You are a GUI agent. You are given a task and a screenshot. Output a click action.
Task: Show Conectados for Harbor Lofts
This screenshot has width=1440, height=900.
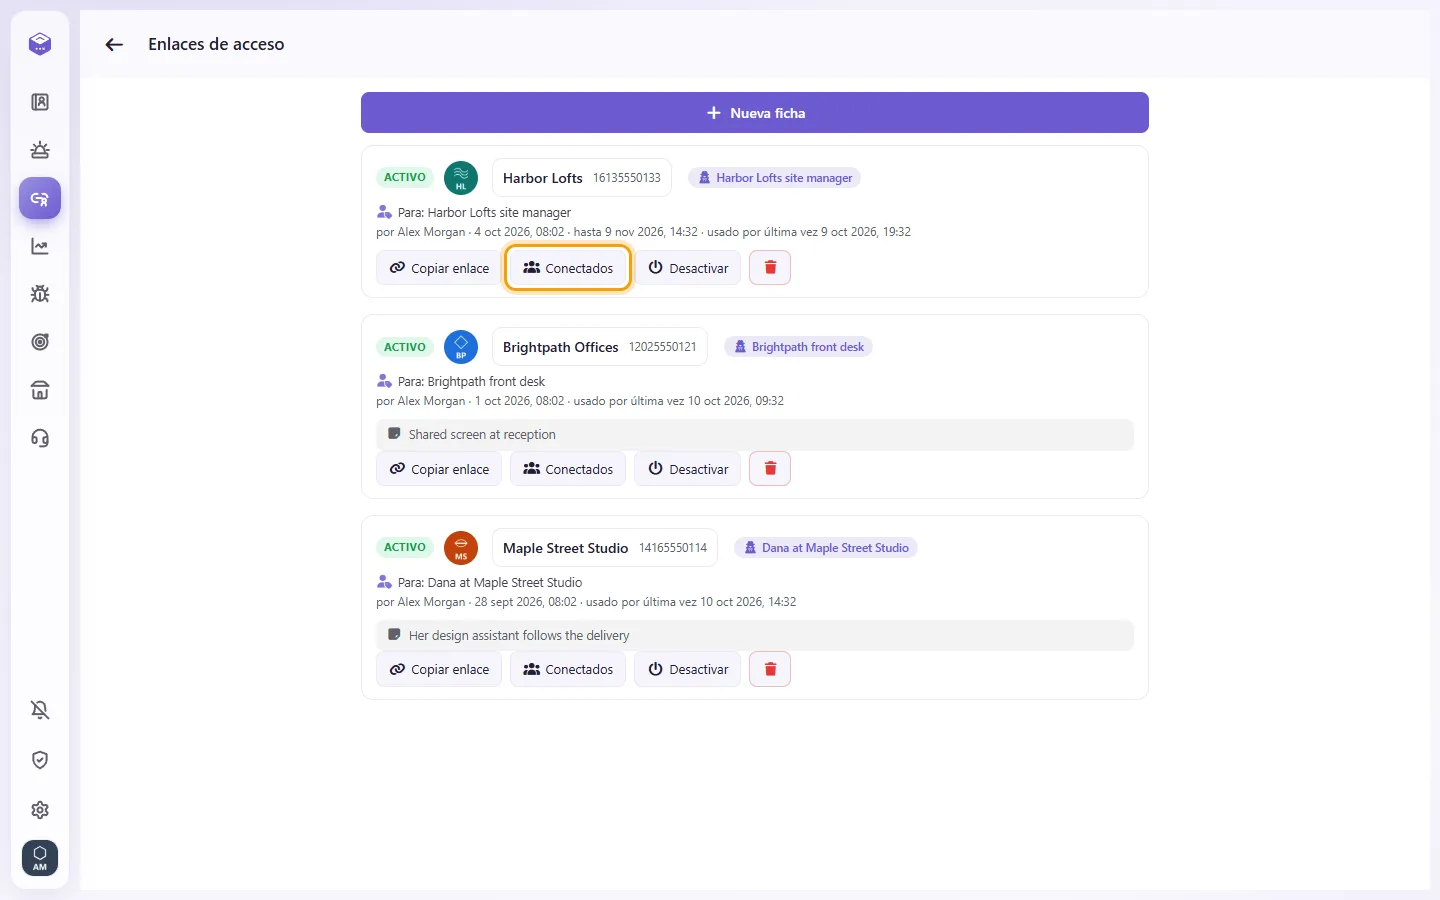point(568,268)
